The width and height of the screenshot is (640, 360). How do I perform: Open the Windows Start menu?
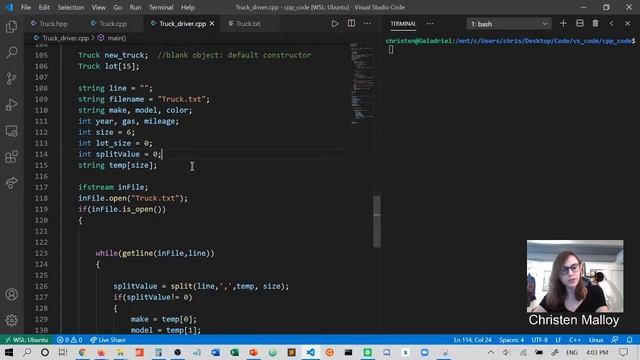(x=9, y=352)
